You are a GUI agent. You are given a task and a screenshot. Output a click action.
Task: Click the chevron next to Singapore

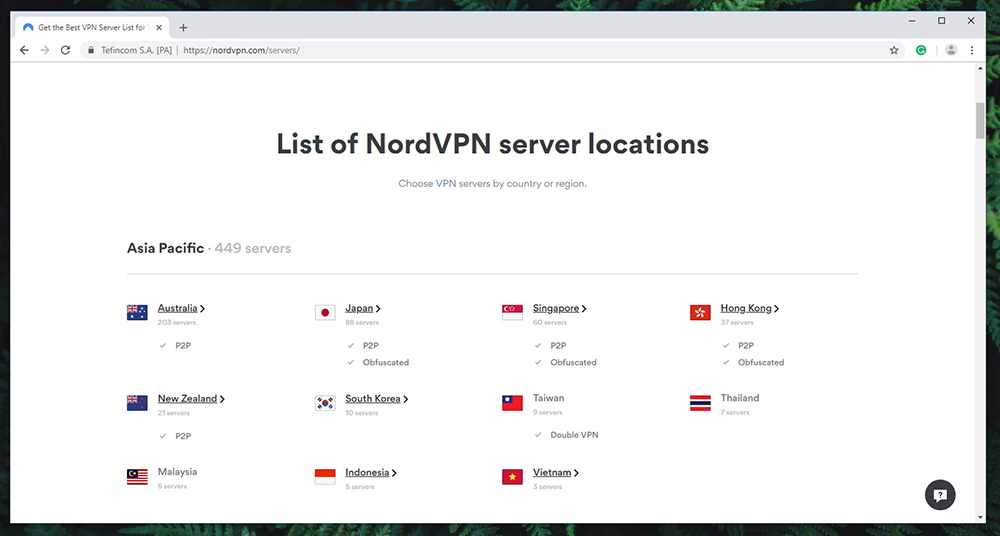tap(584, 309)
